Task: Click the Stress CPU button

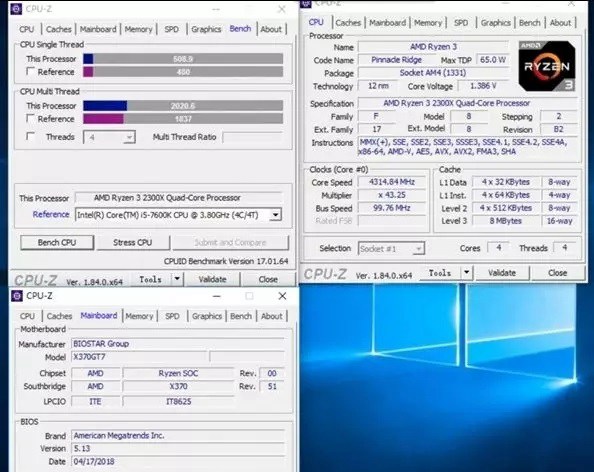Action: (x=133, y=242)
